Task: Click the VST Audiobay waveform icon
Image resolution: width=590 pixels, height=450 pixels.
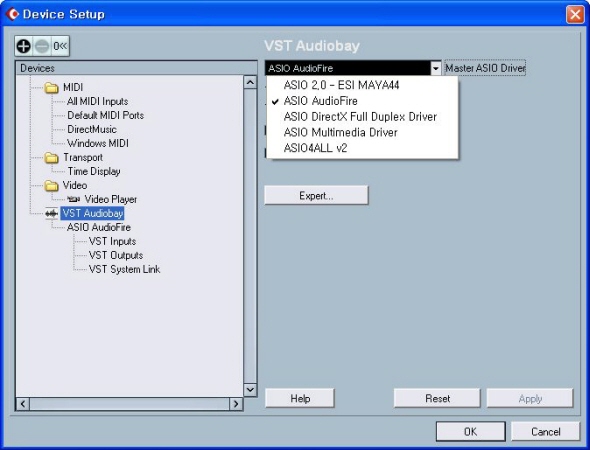Action: point(52,214)
